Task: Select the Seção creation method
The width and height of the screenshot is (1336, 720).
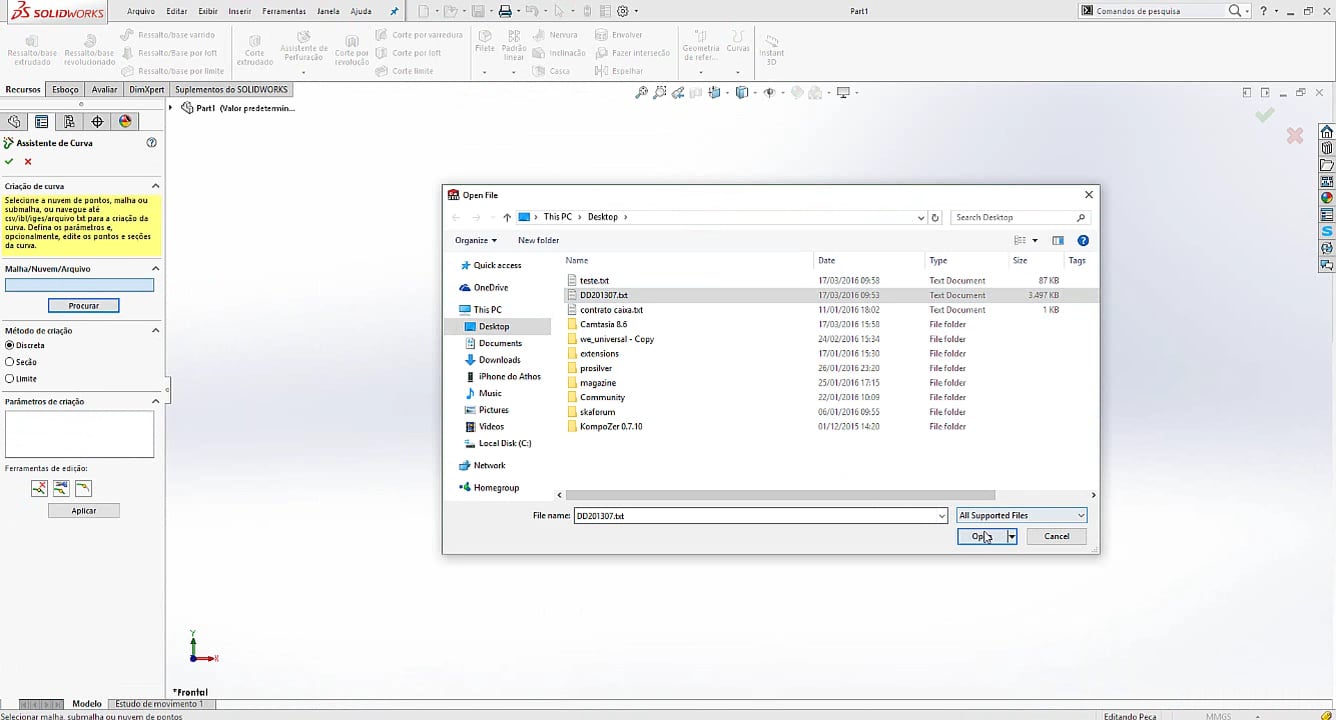Action: 10,362
